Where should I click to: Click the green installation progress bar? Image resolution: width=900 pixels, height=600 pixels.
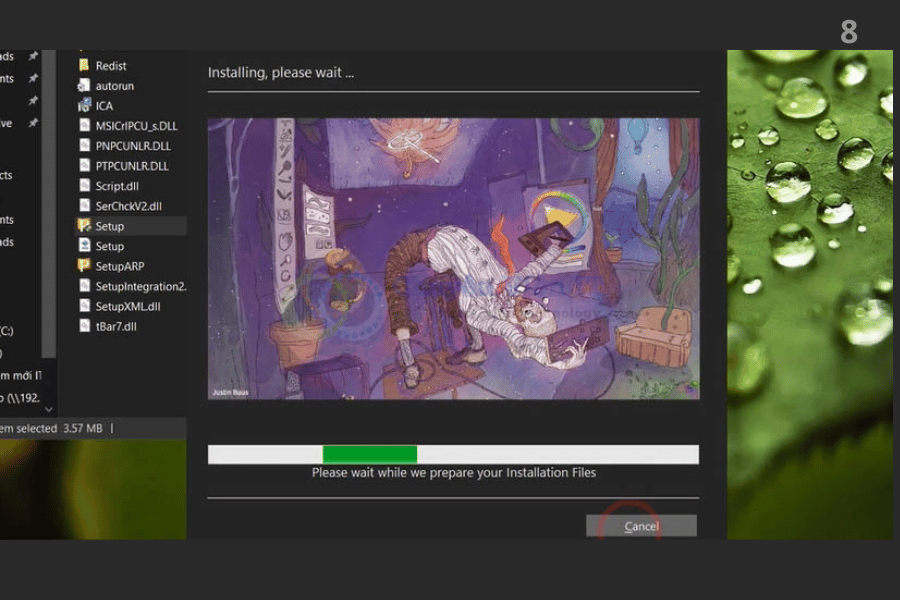click(369, 454)
